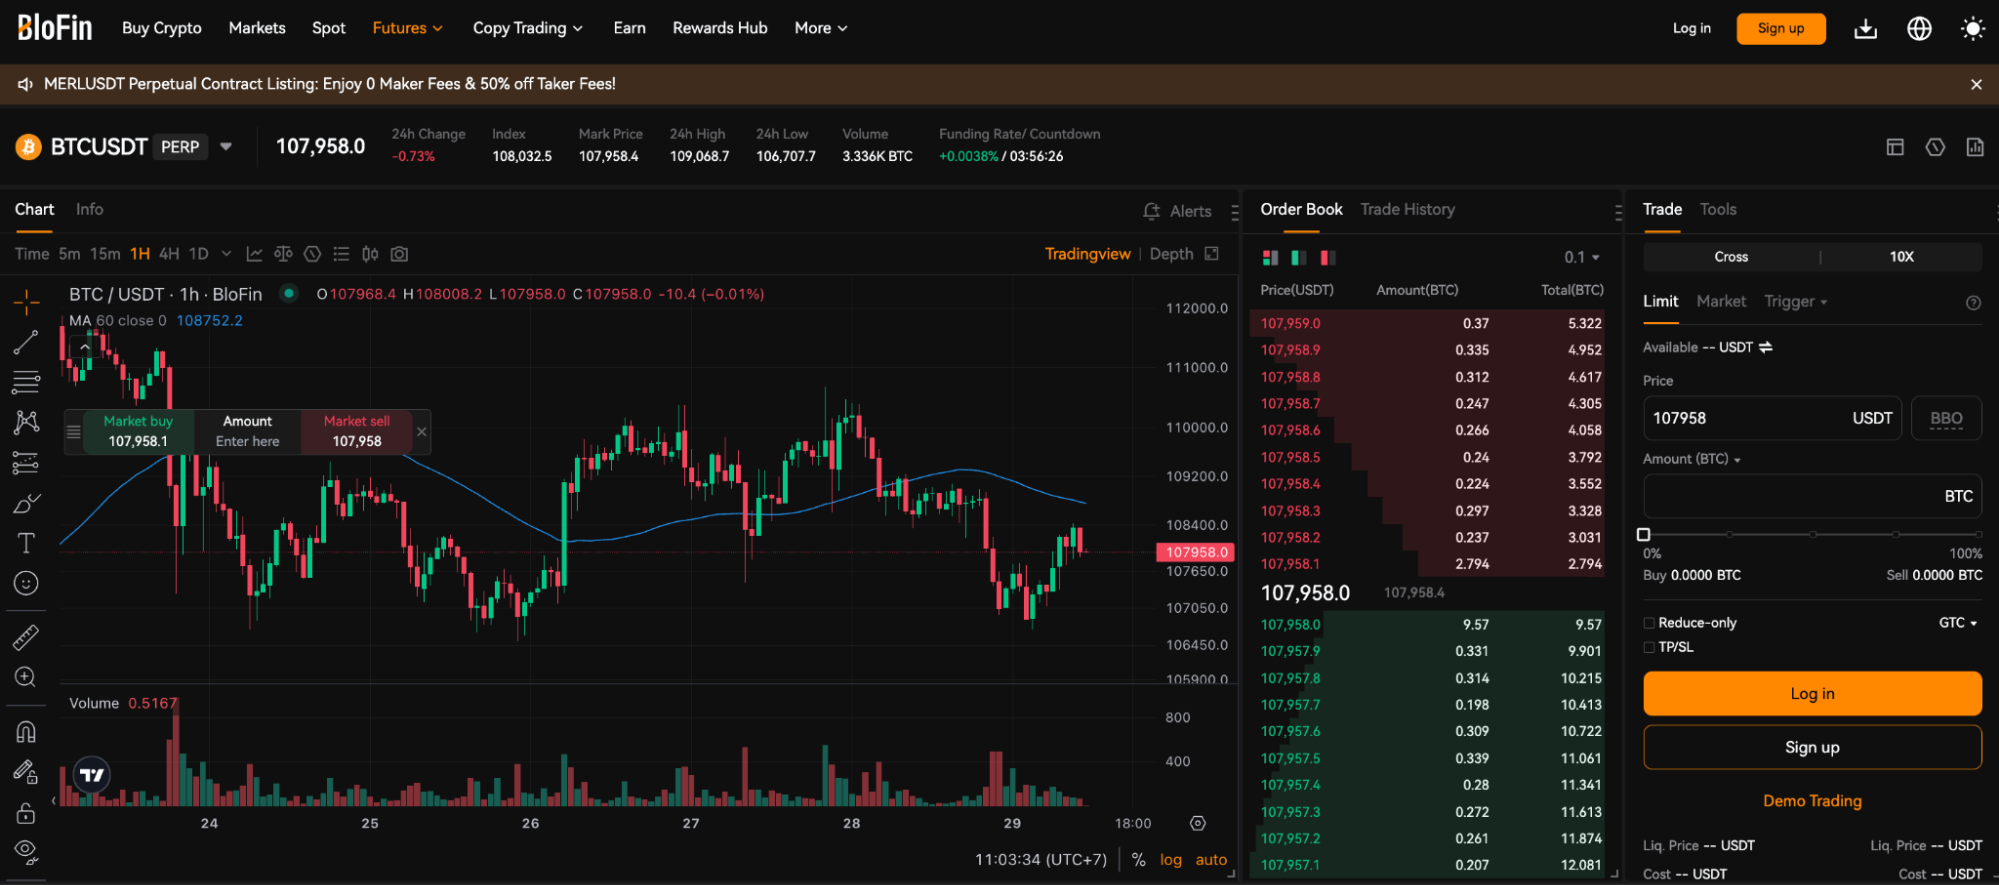The height and width of the screenshot is (886, 1999).
Task: Take a chart snapshot with camera icon
Action: click(x=399, y=254)
